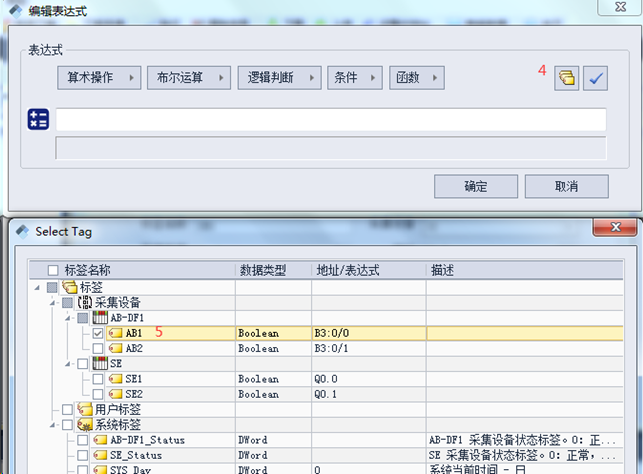Click the SE_Status description text
Viewport: 643px width, 474px height.
point(522,455)
